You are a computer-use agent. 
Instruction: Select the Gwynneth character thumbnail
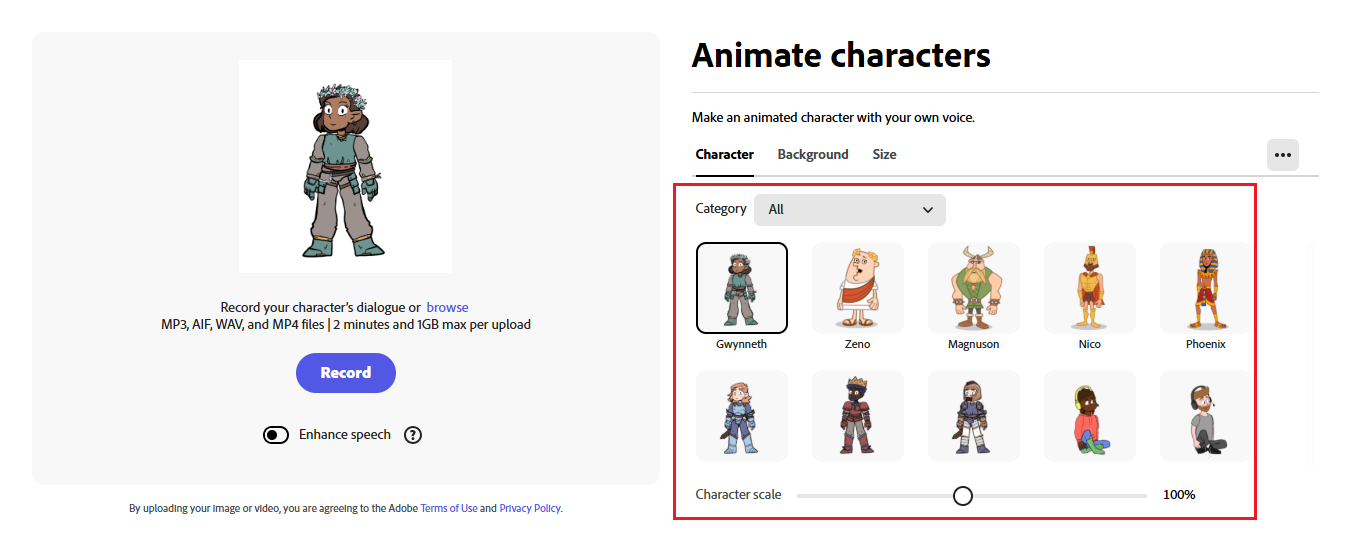(741, 288)
